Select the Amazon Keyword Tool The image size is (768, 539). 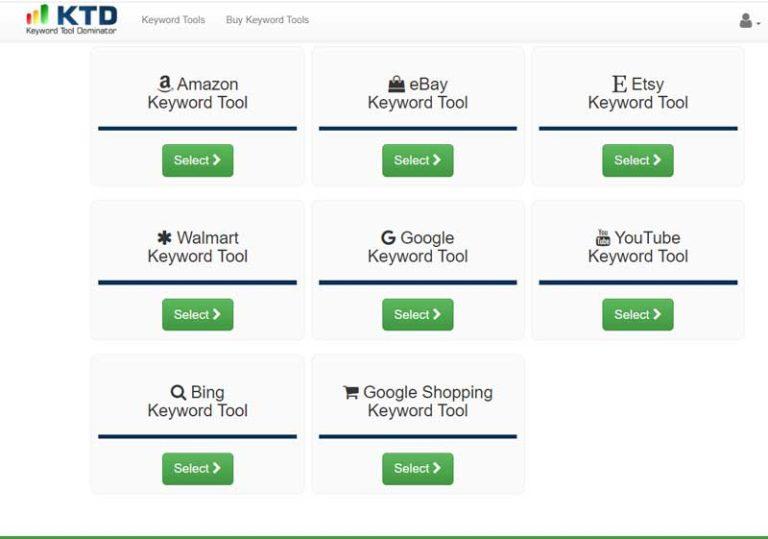(197, 160)
